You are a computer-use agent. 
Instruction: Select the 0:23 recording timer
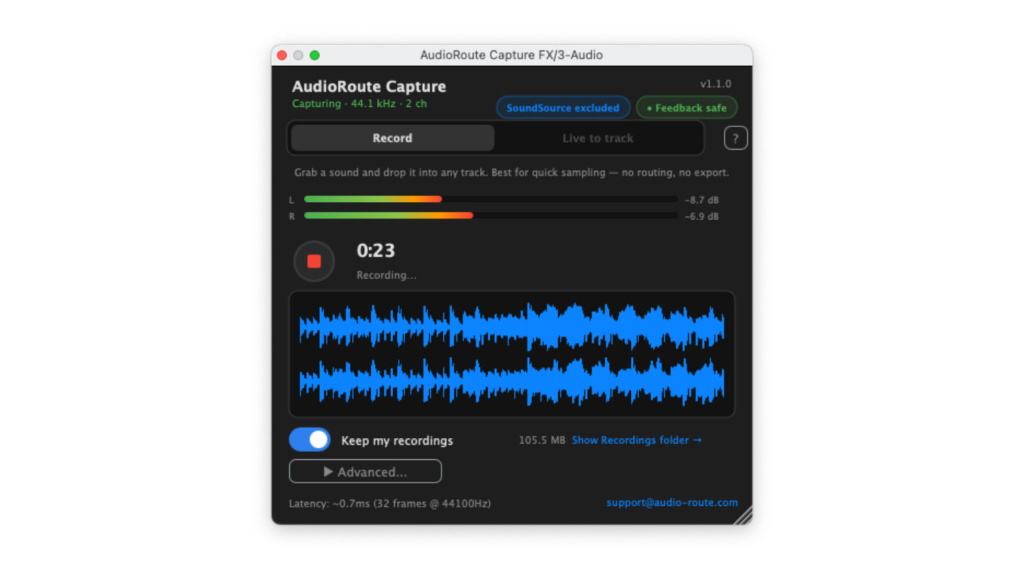point(376,251)
